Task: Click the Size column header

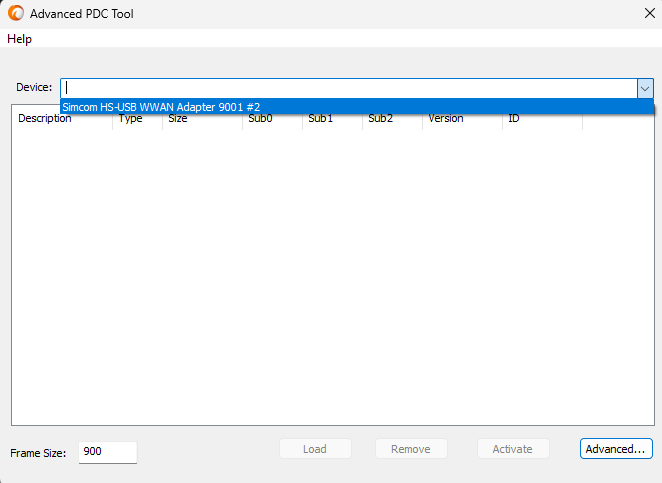Action: pyautogui.click(x=200, y=120)
